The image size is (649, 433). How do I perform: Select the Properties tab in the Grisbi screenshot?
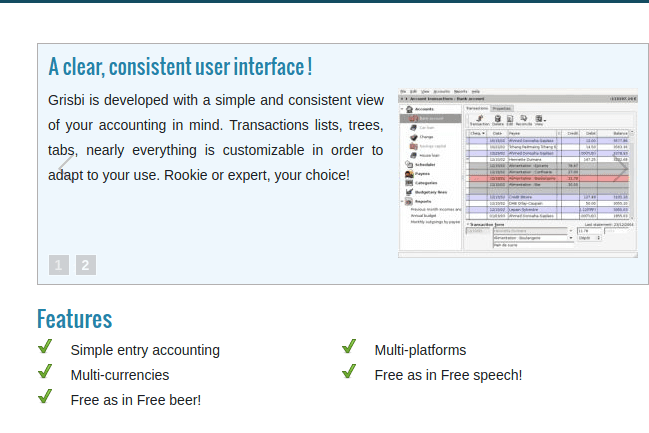[502, 108]
